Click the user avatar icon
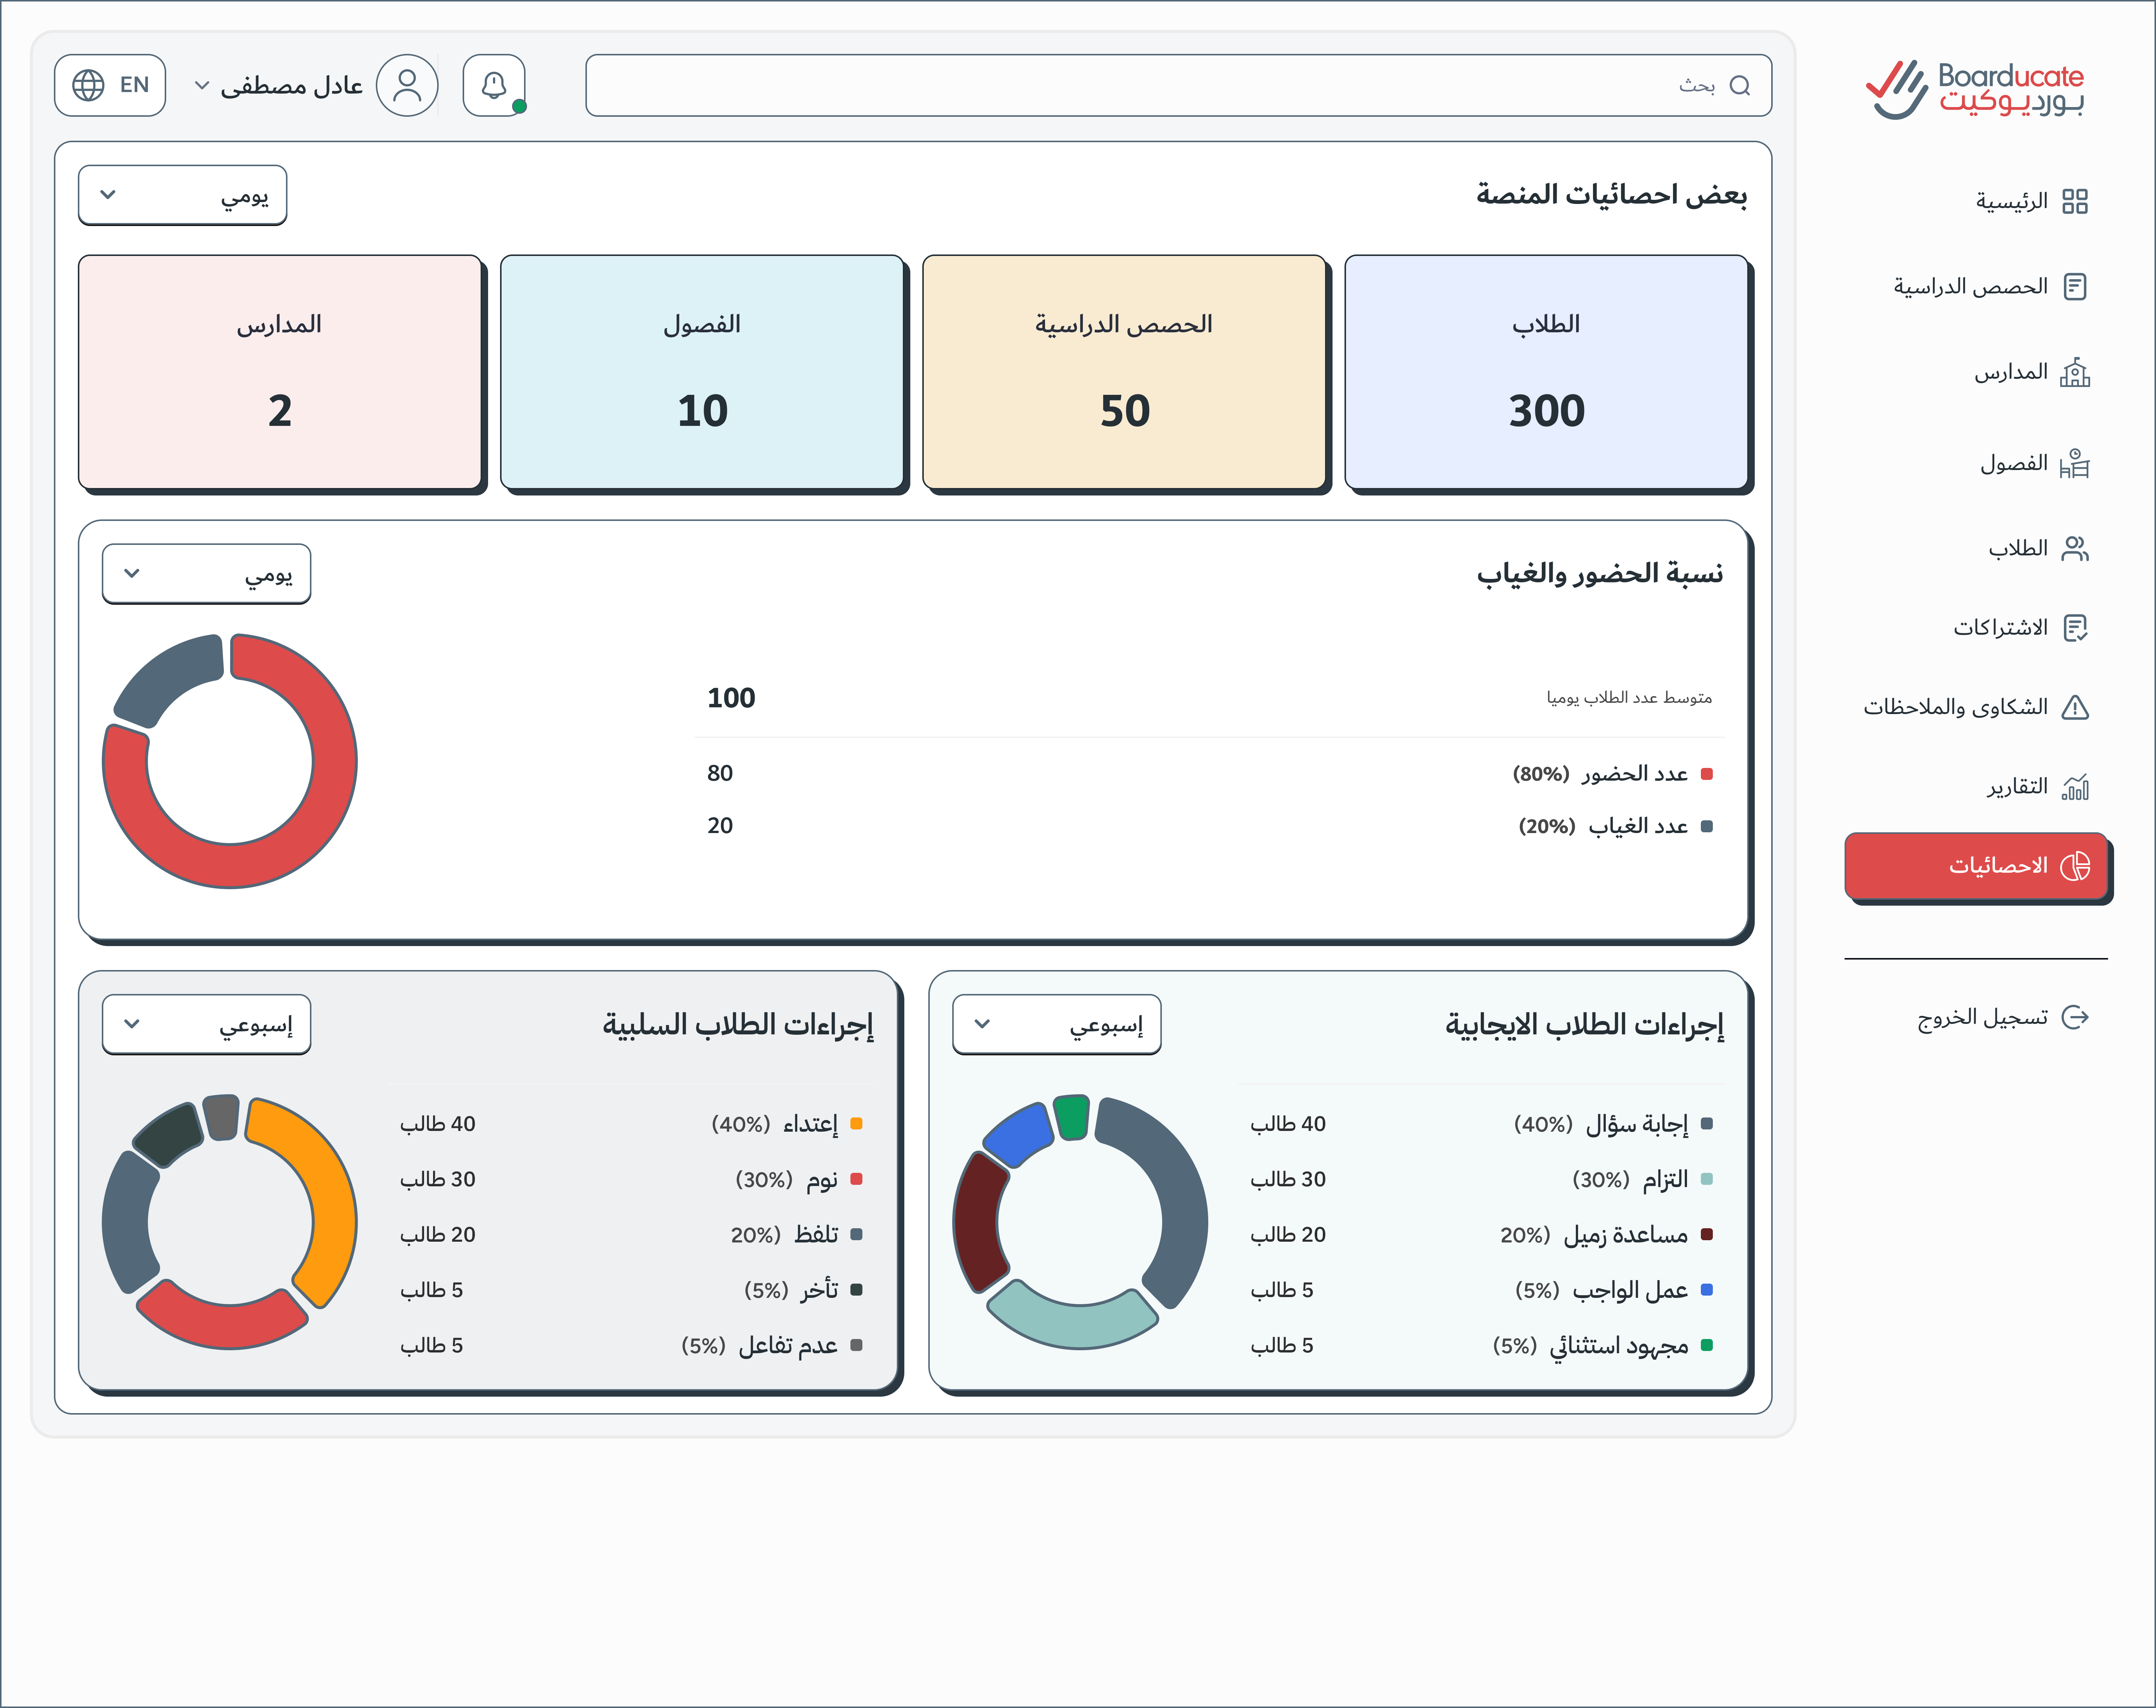2156x1708 pixels. pyautogui.click(x=407, y=85)
